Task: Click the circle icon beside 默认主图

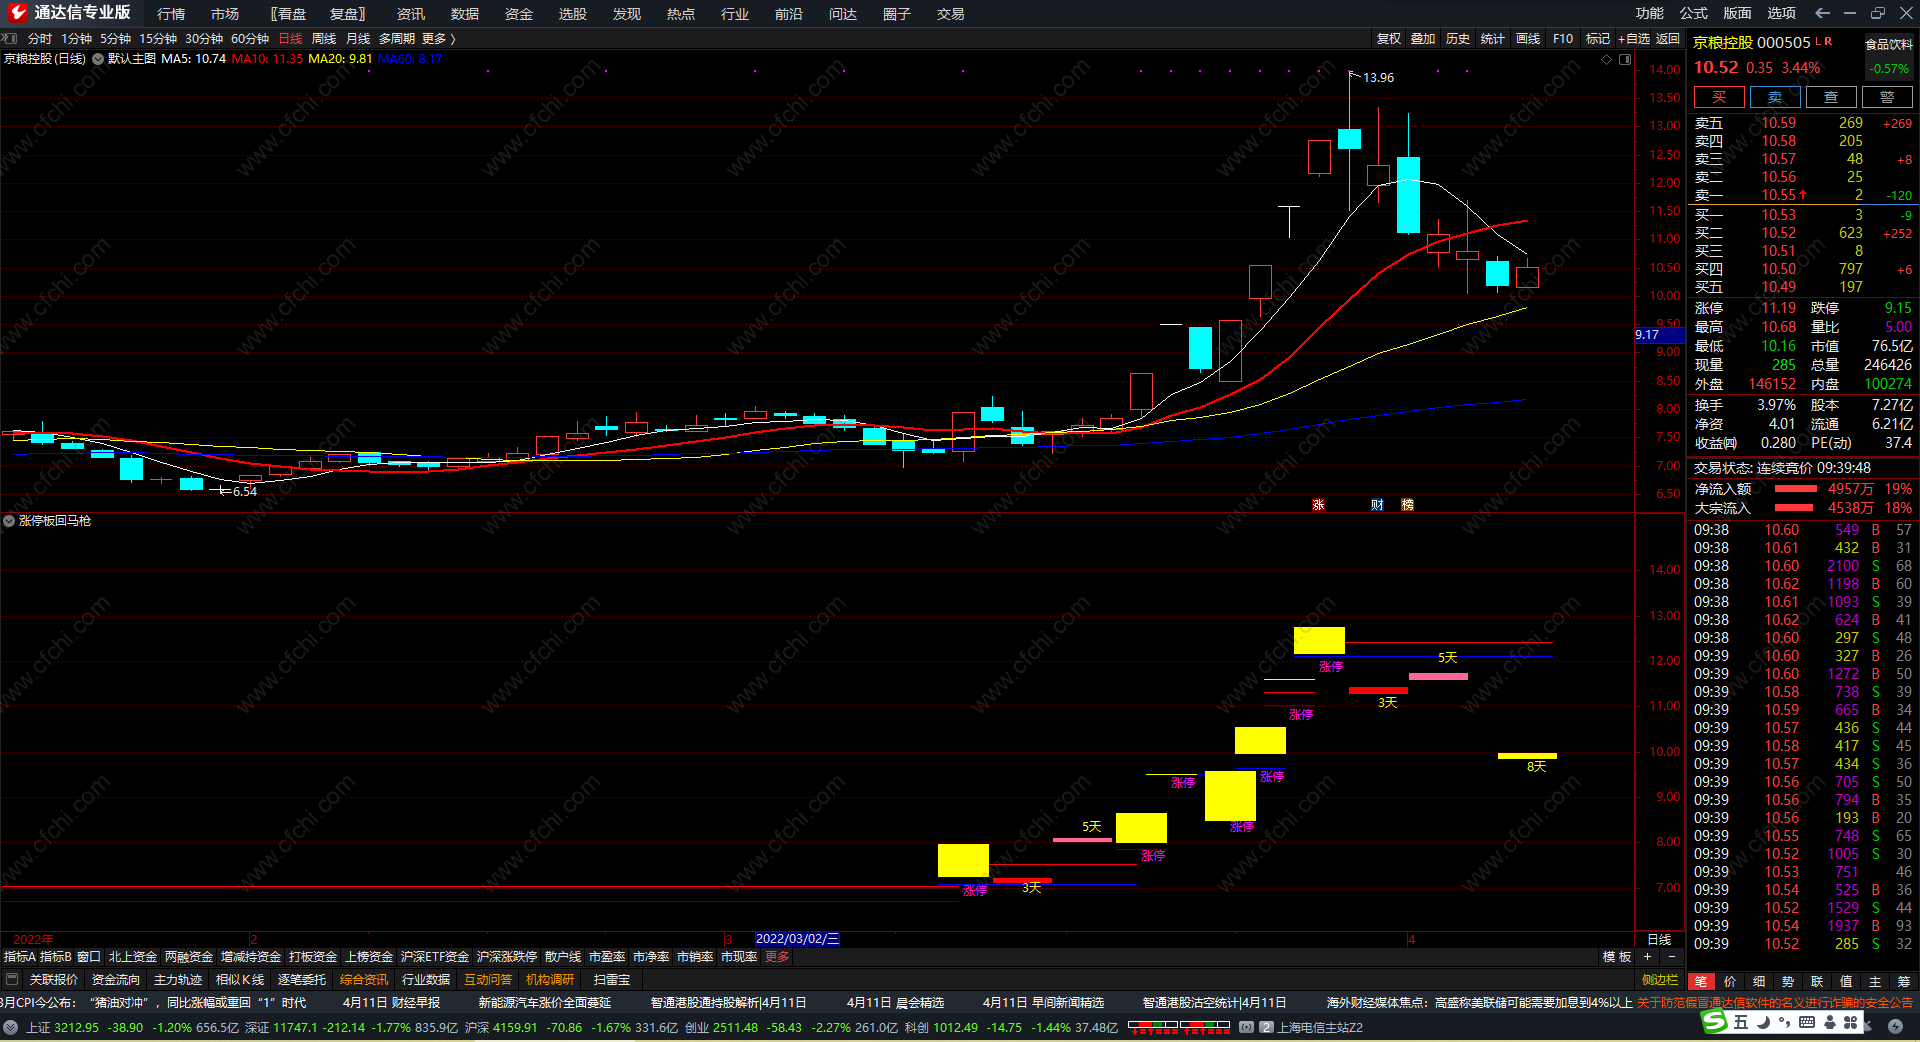Action: click(98, 59)
